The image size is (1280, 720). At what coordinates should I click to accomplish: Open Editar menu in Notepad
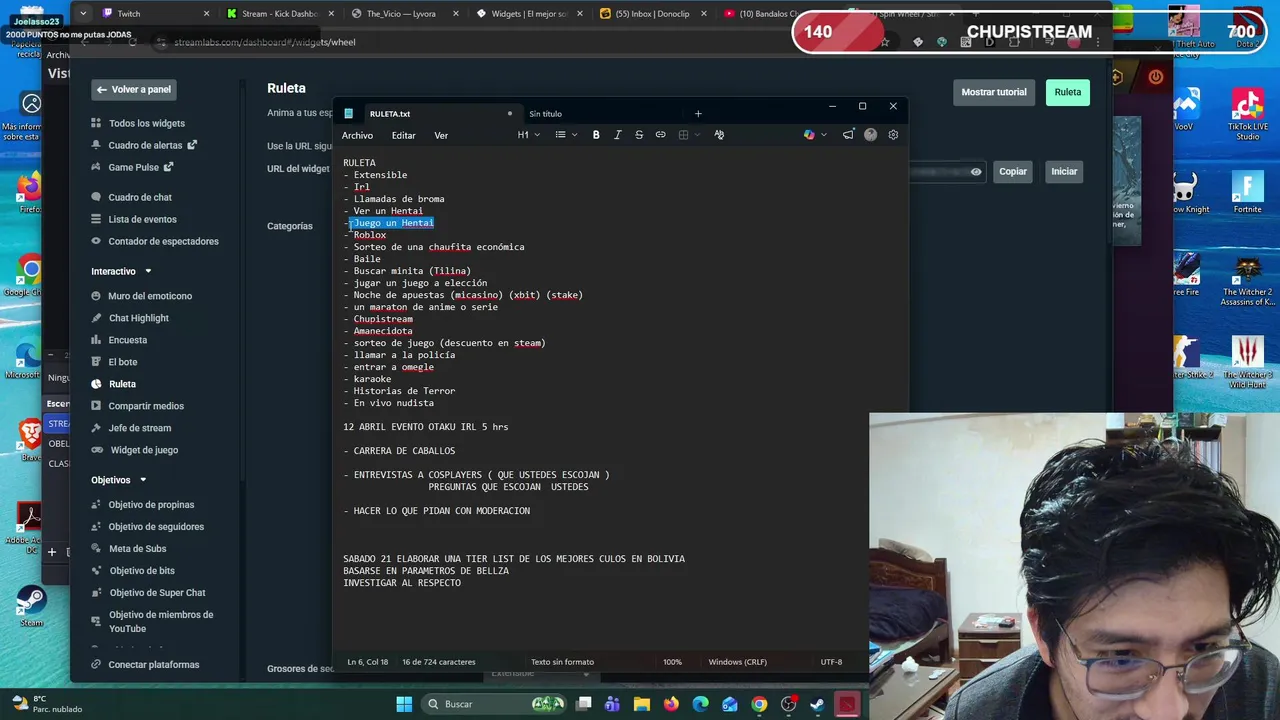point(404,135)
